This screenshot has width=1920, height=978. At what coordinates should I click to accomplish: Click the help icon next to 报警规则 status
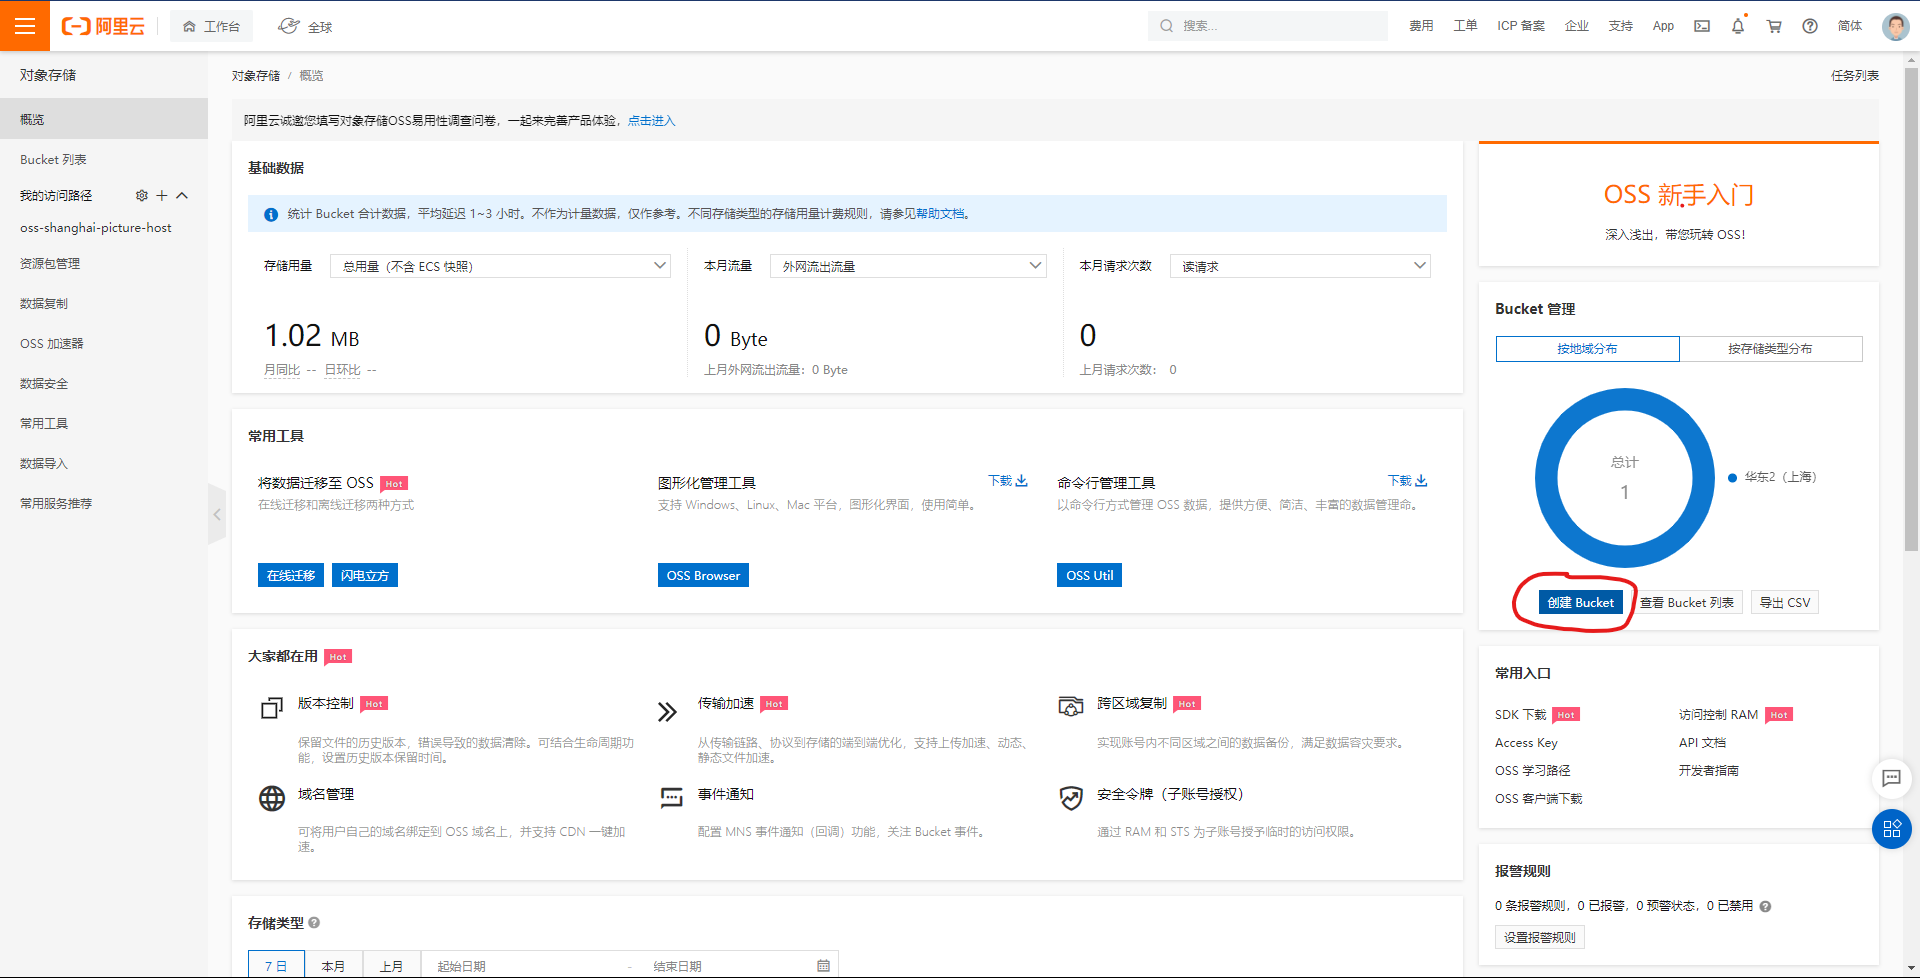coord(1765,907)
